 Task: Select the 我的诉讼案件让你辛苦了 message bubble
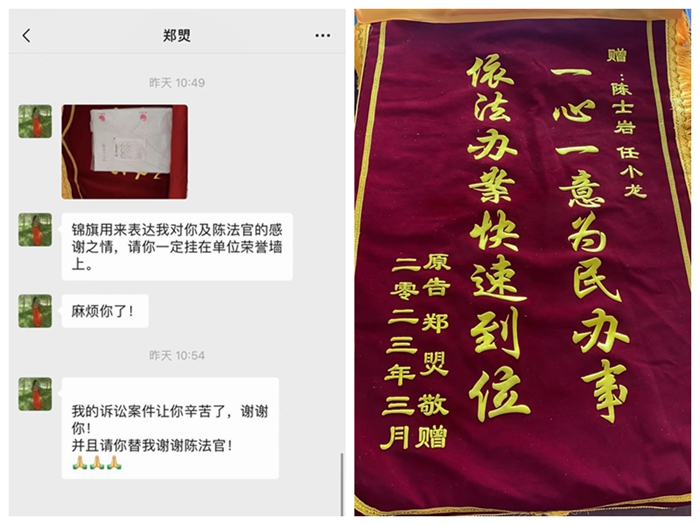(x=170, y=428)
